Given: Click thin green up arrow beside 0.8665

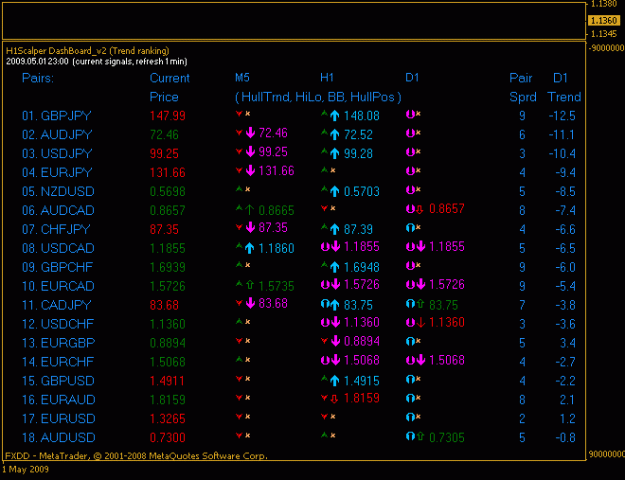Looking at the screenshot, I should (250, 209).
